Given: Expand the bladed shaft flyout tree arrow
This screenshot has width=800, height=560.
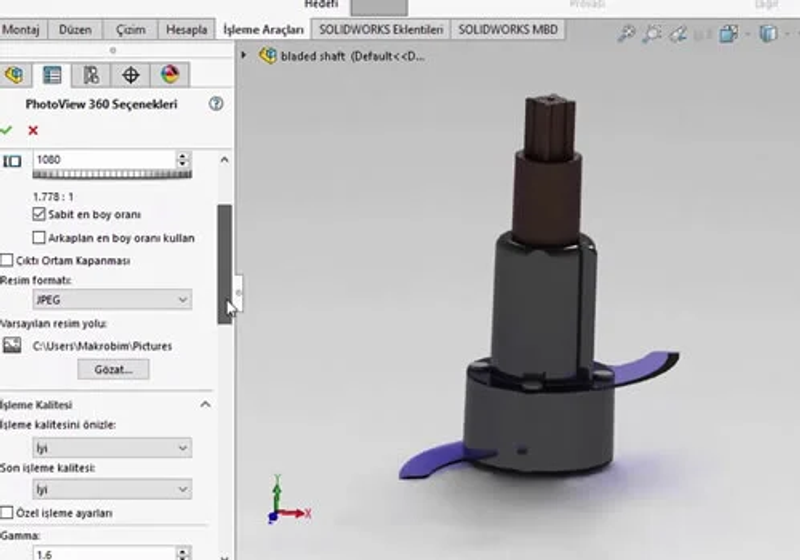Looking at the screenshot, I should tap(244, 55).
